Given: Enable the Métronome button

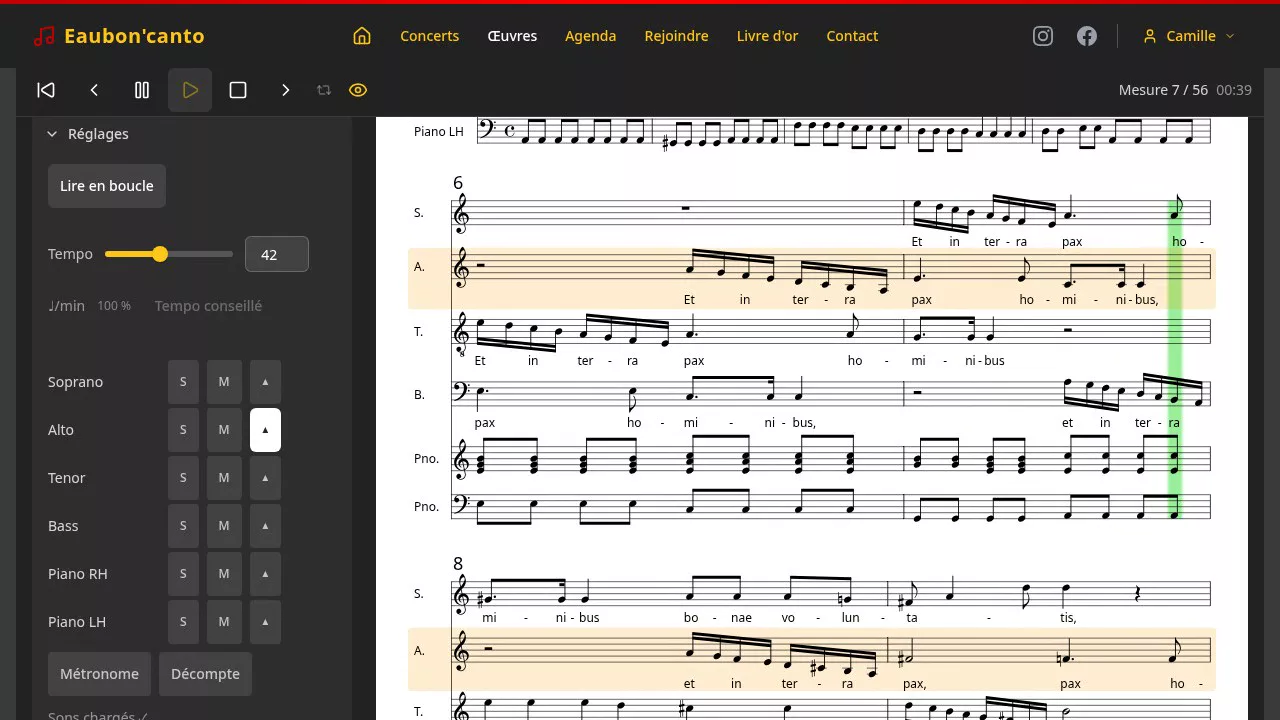Looking at the screenshot, I should click(99, 674).
